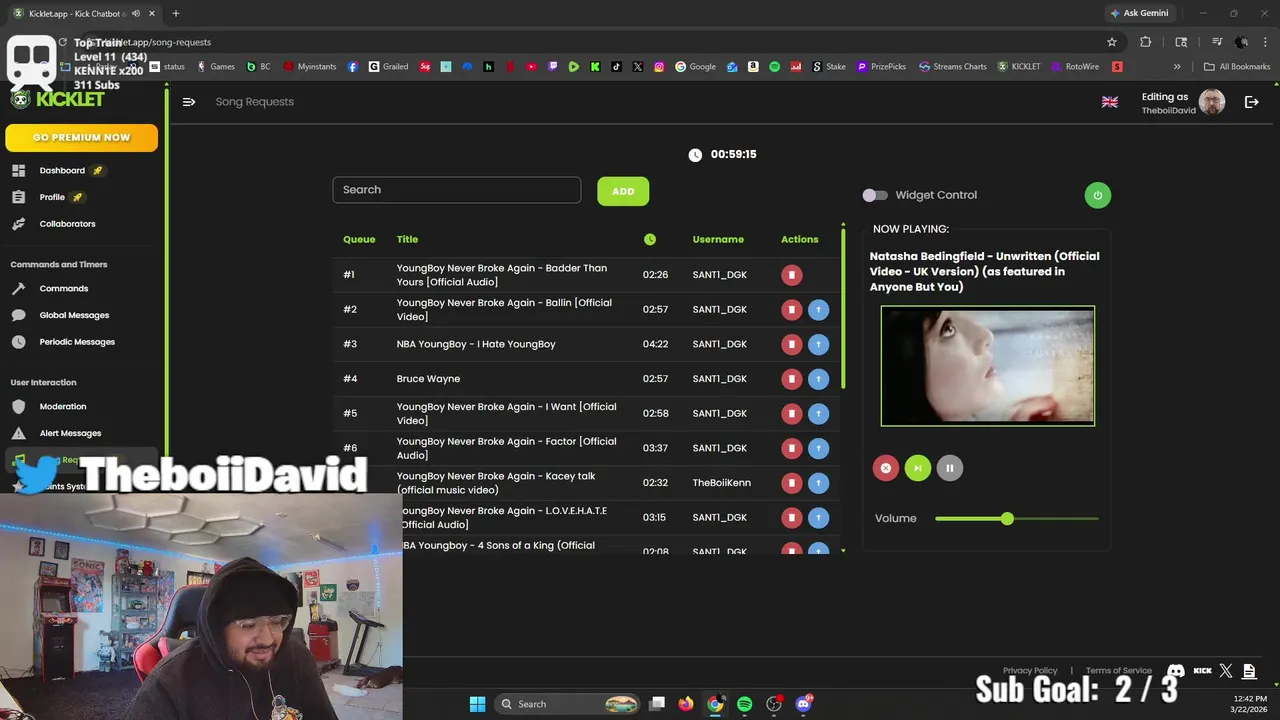
Task: Sort by Queue column header
Action: 359,240
